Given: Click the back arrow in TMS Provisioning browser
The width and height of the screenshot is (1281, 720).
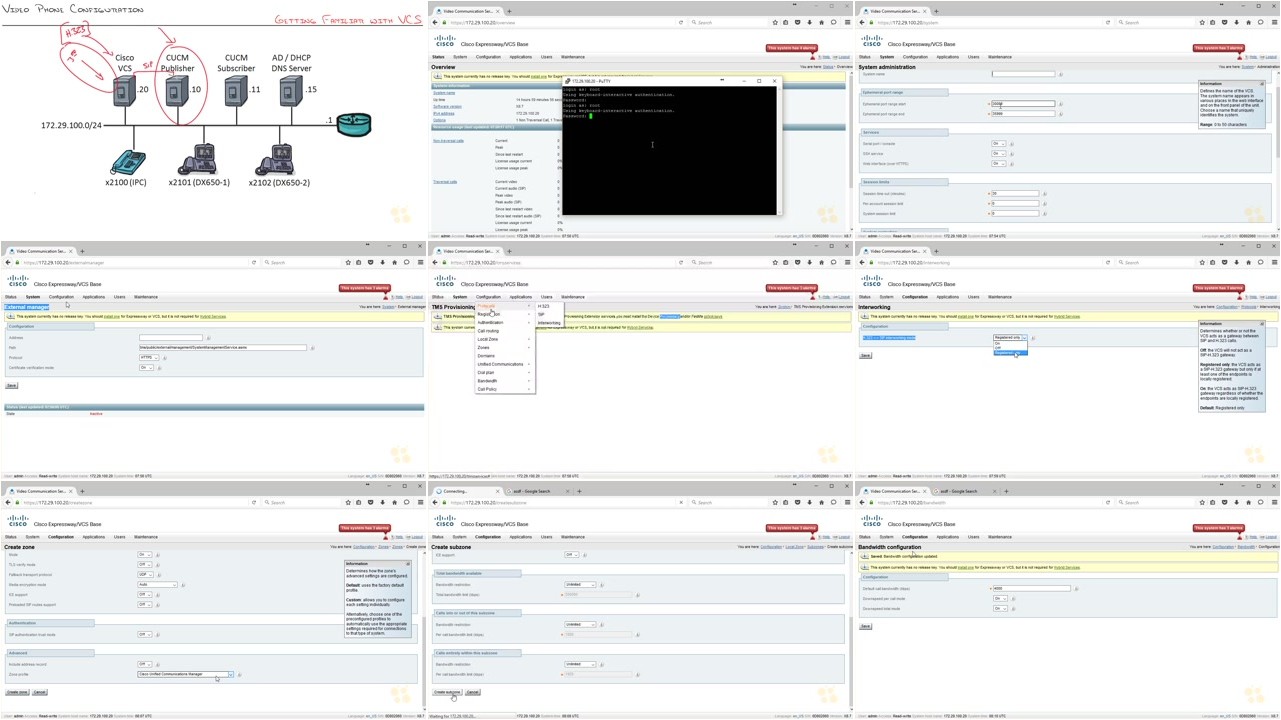Looking at the screenshot, I should [435, 262].
